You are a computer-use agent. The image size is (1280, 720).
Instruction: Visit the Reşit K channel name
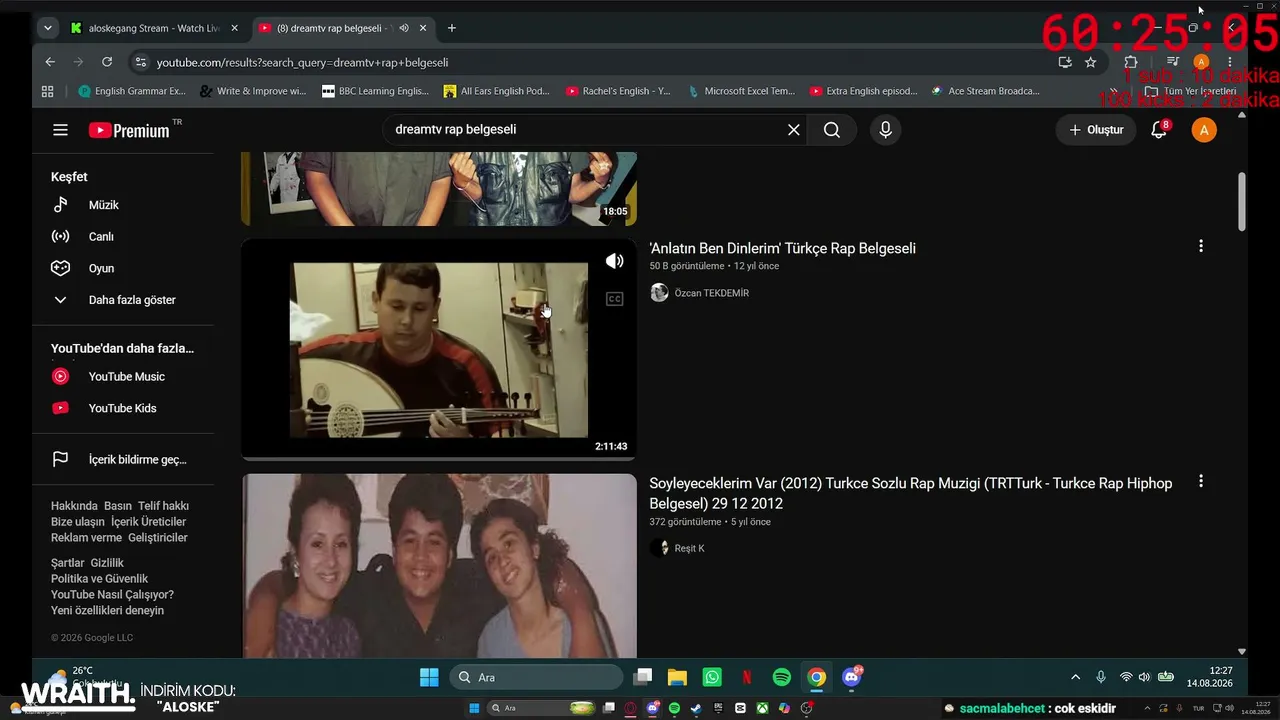[x=690, y=548]
